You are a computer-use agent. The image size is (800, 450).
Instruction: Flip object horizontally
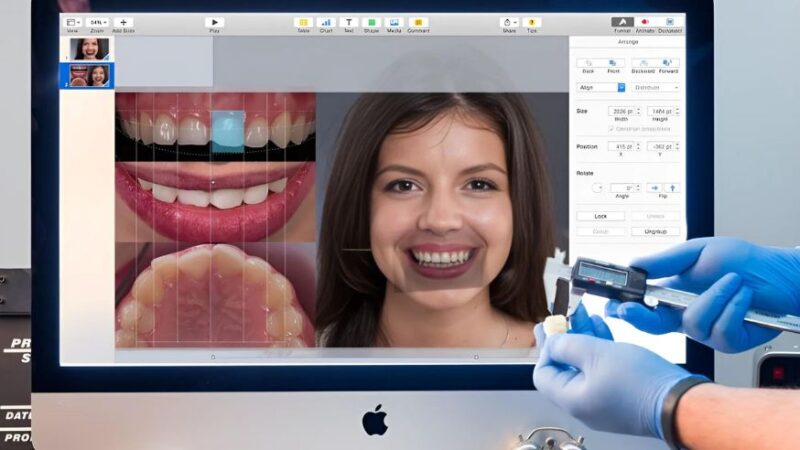click(x=655, y=188)
